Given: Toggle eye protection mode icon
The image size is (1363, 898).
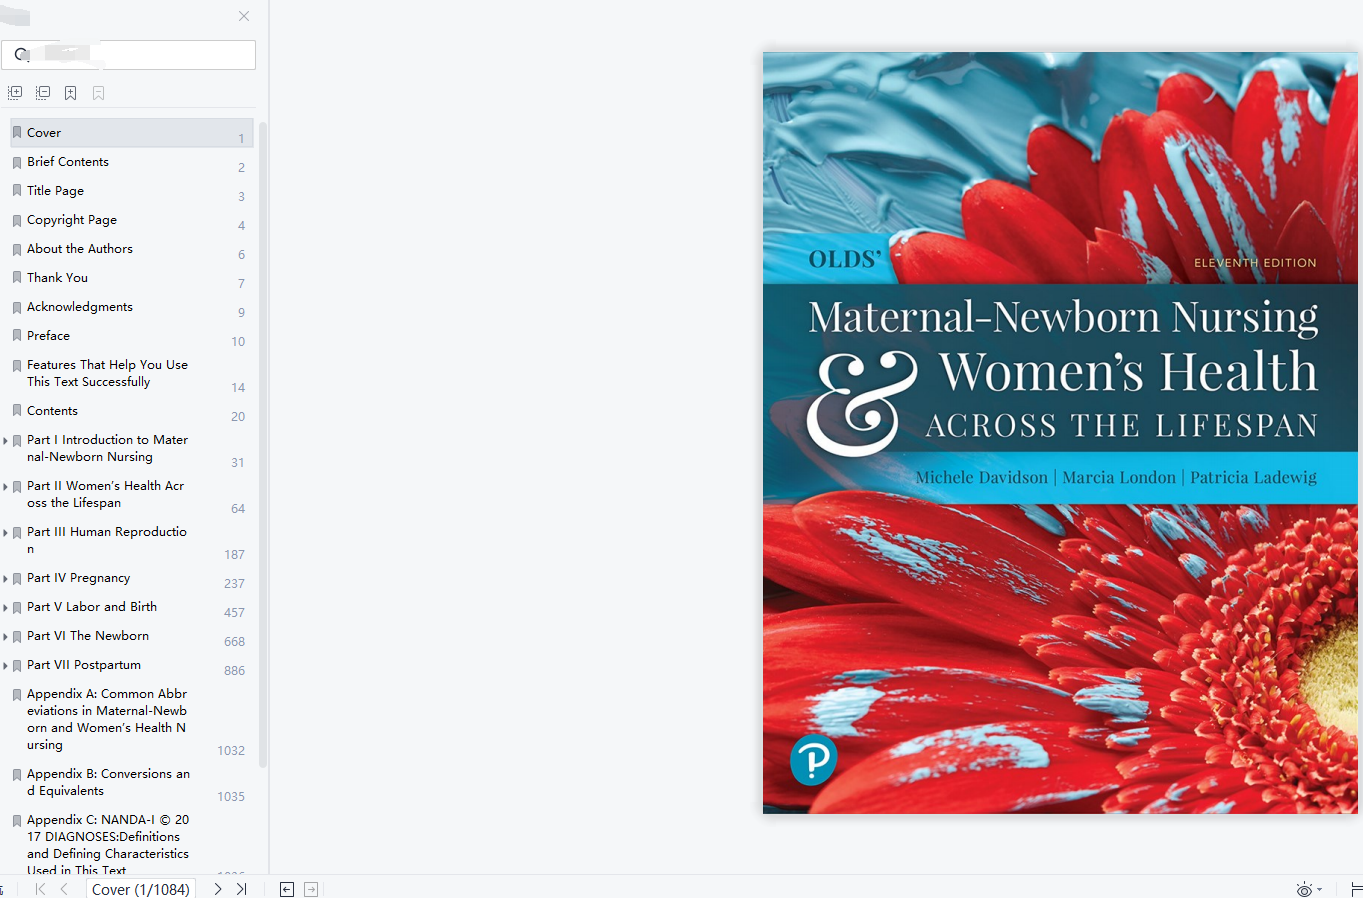Looking at the screenshot, I should [1304, 890].
